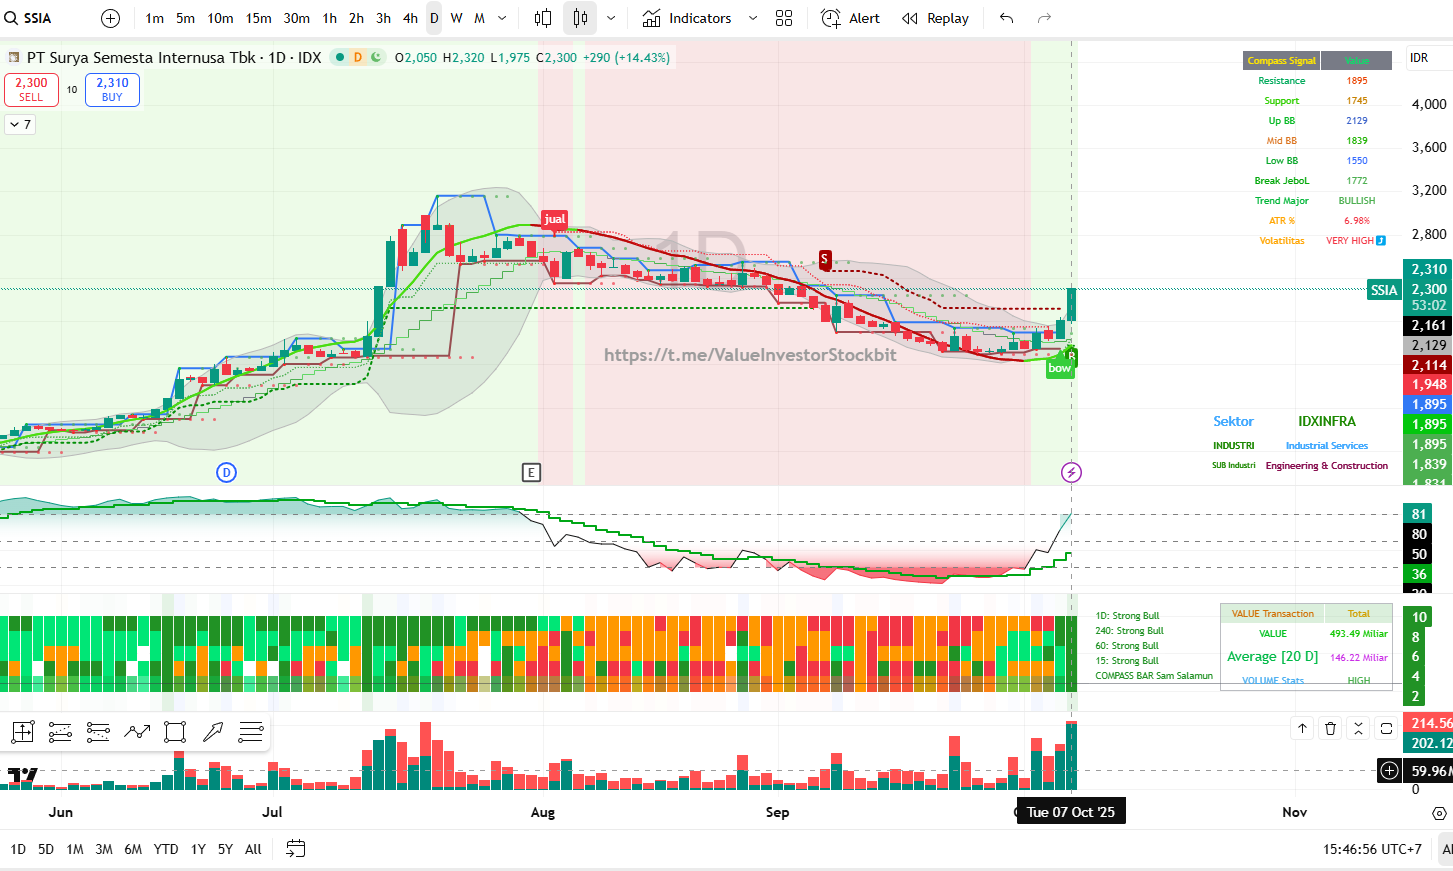Switch to the 15m timeframe
The width and height of the screenshot is (1453, 871).
(x=258, y=18)
